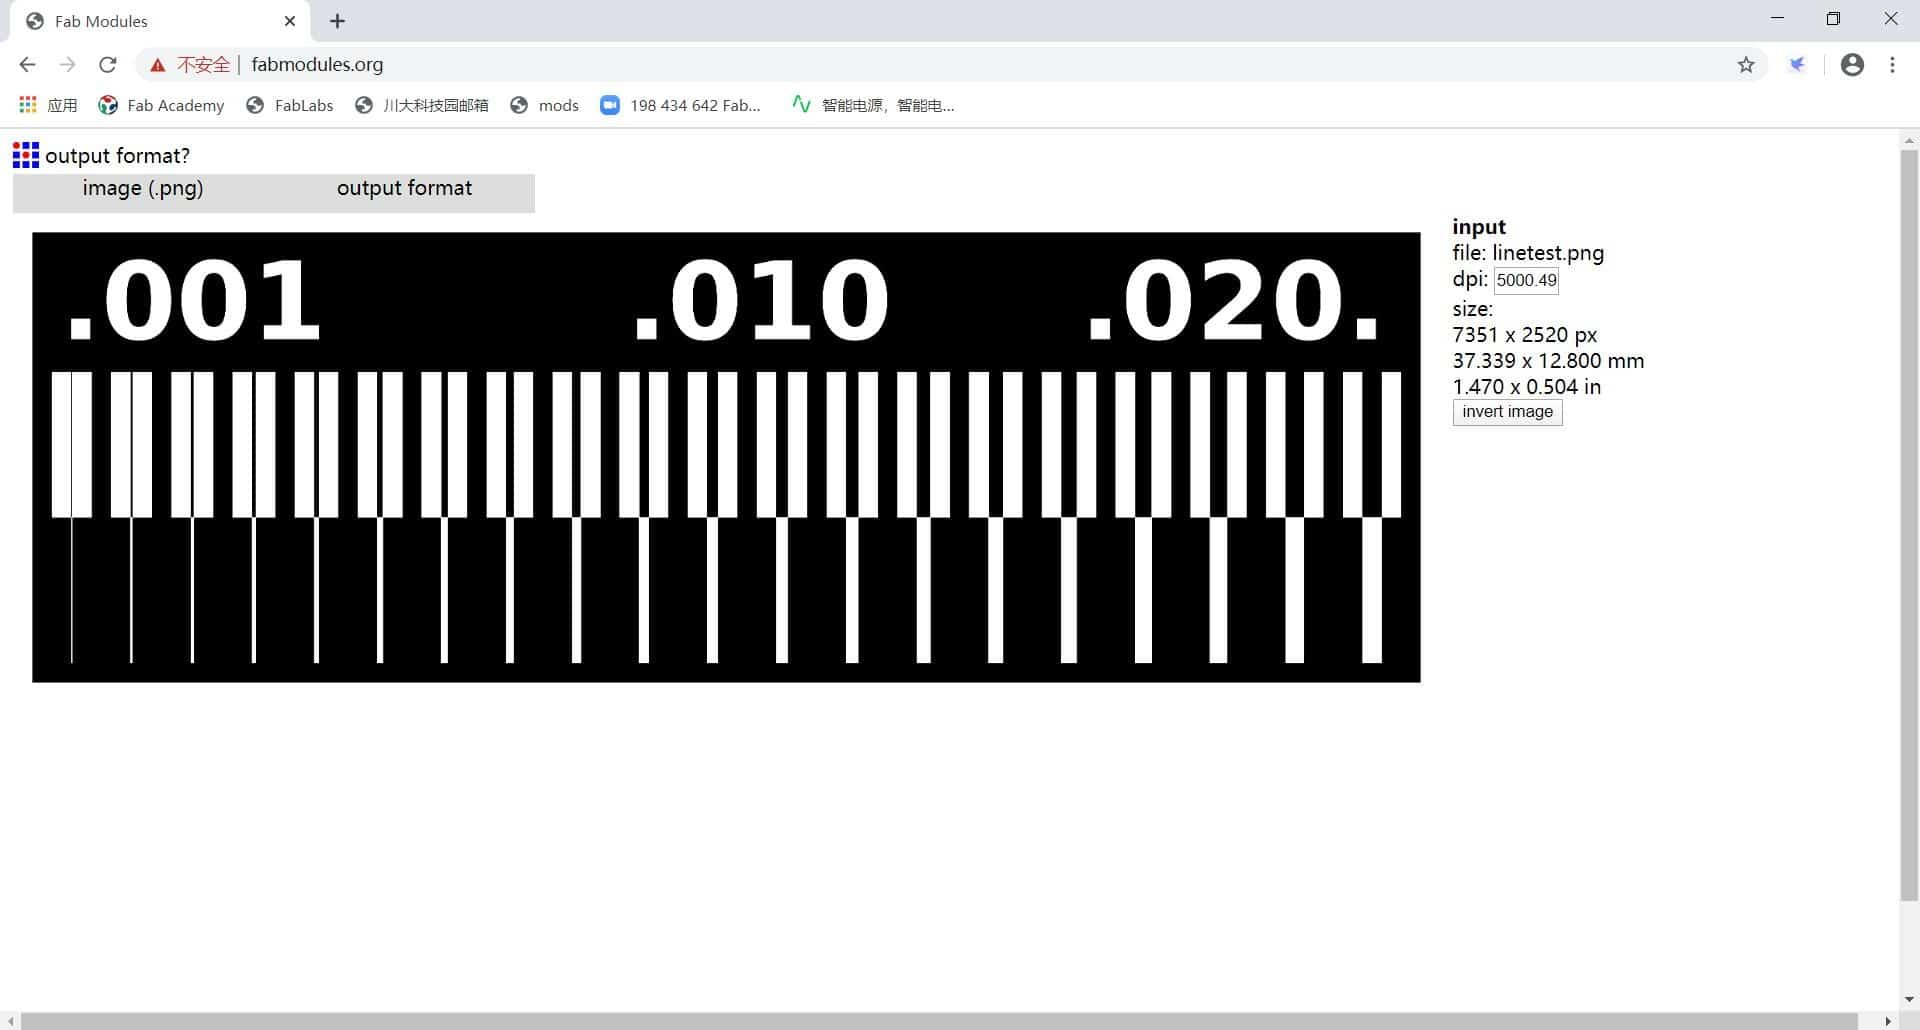1920x1030 pixels.
Task: Open the mods bookmark
Action: [545, 105]
